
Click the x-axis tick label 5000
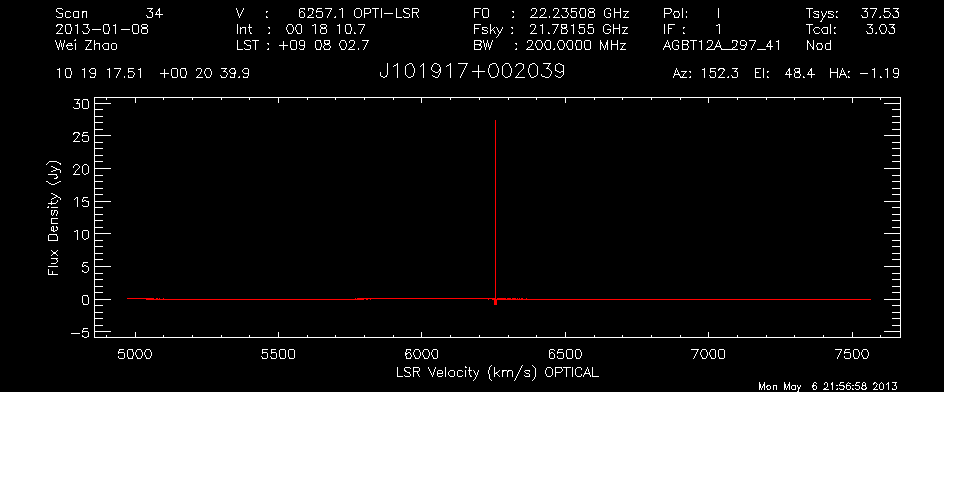coord(135,354)
